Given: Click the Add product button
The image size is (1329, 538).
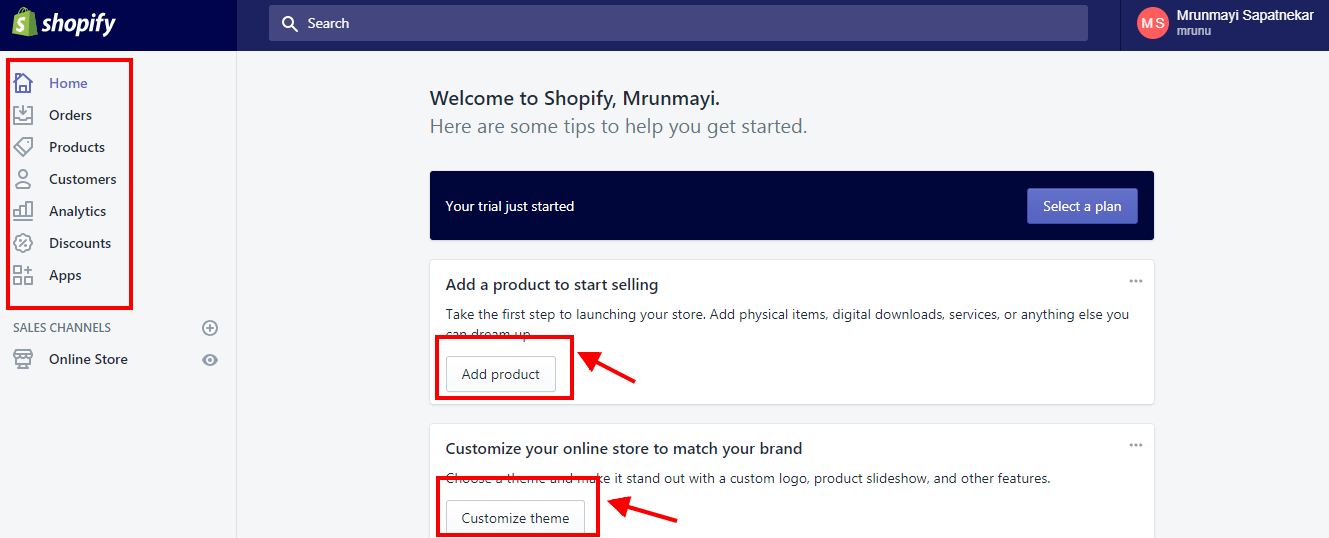Looking at the screenshot, I should [x=501, y=374].
